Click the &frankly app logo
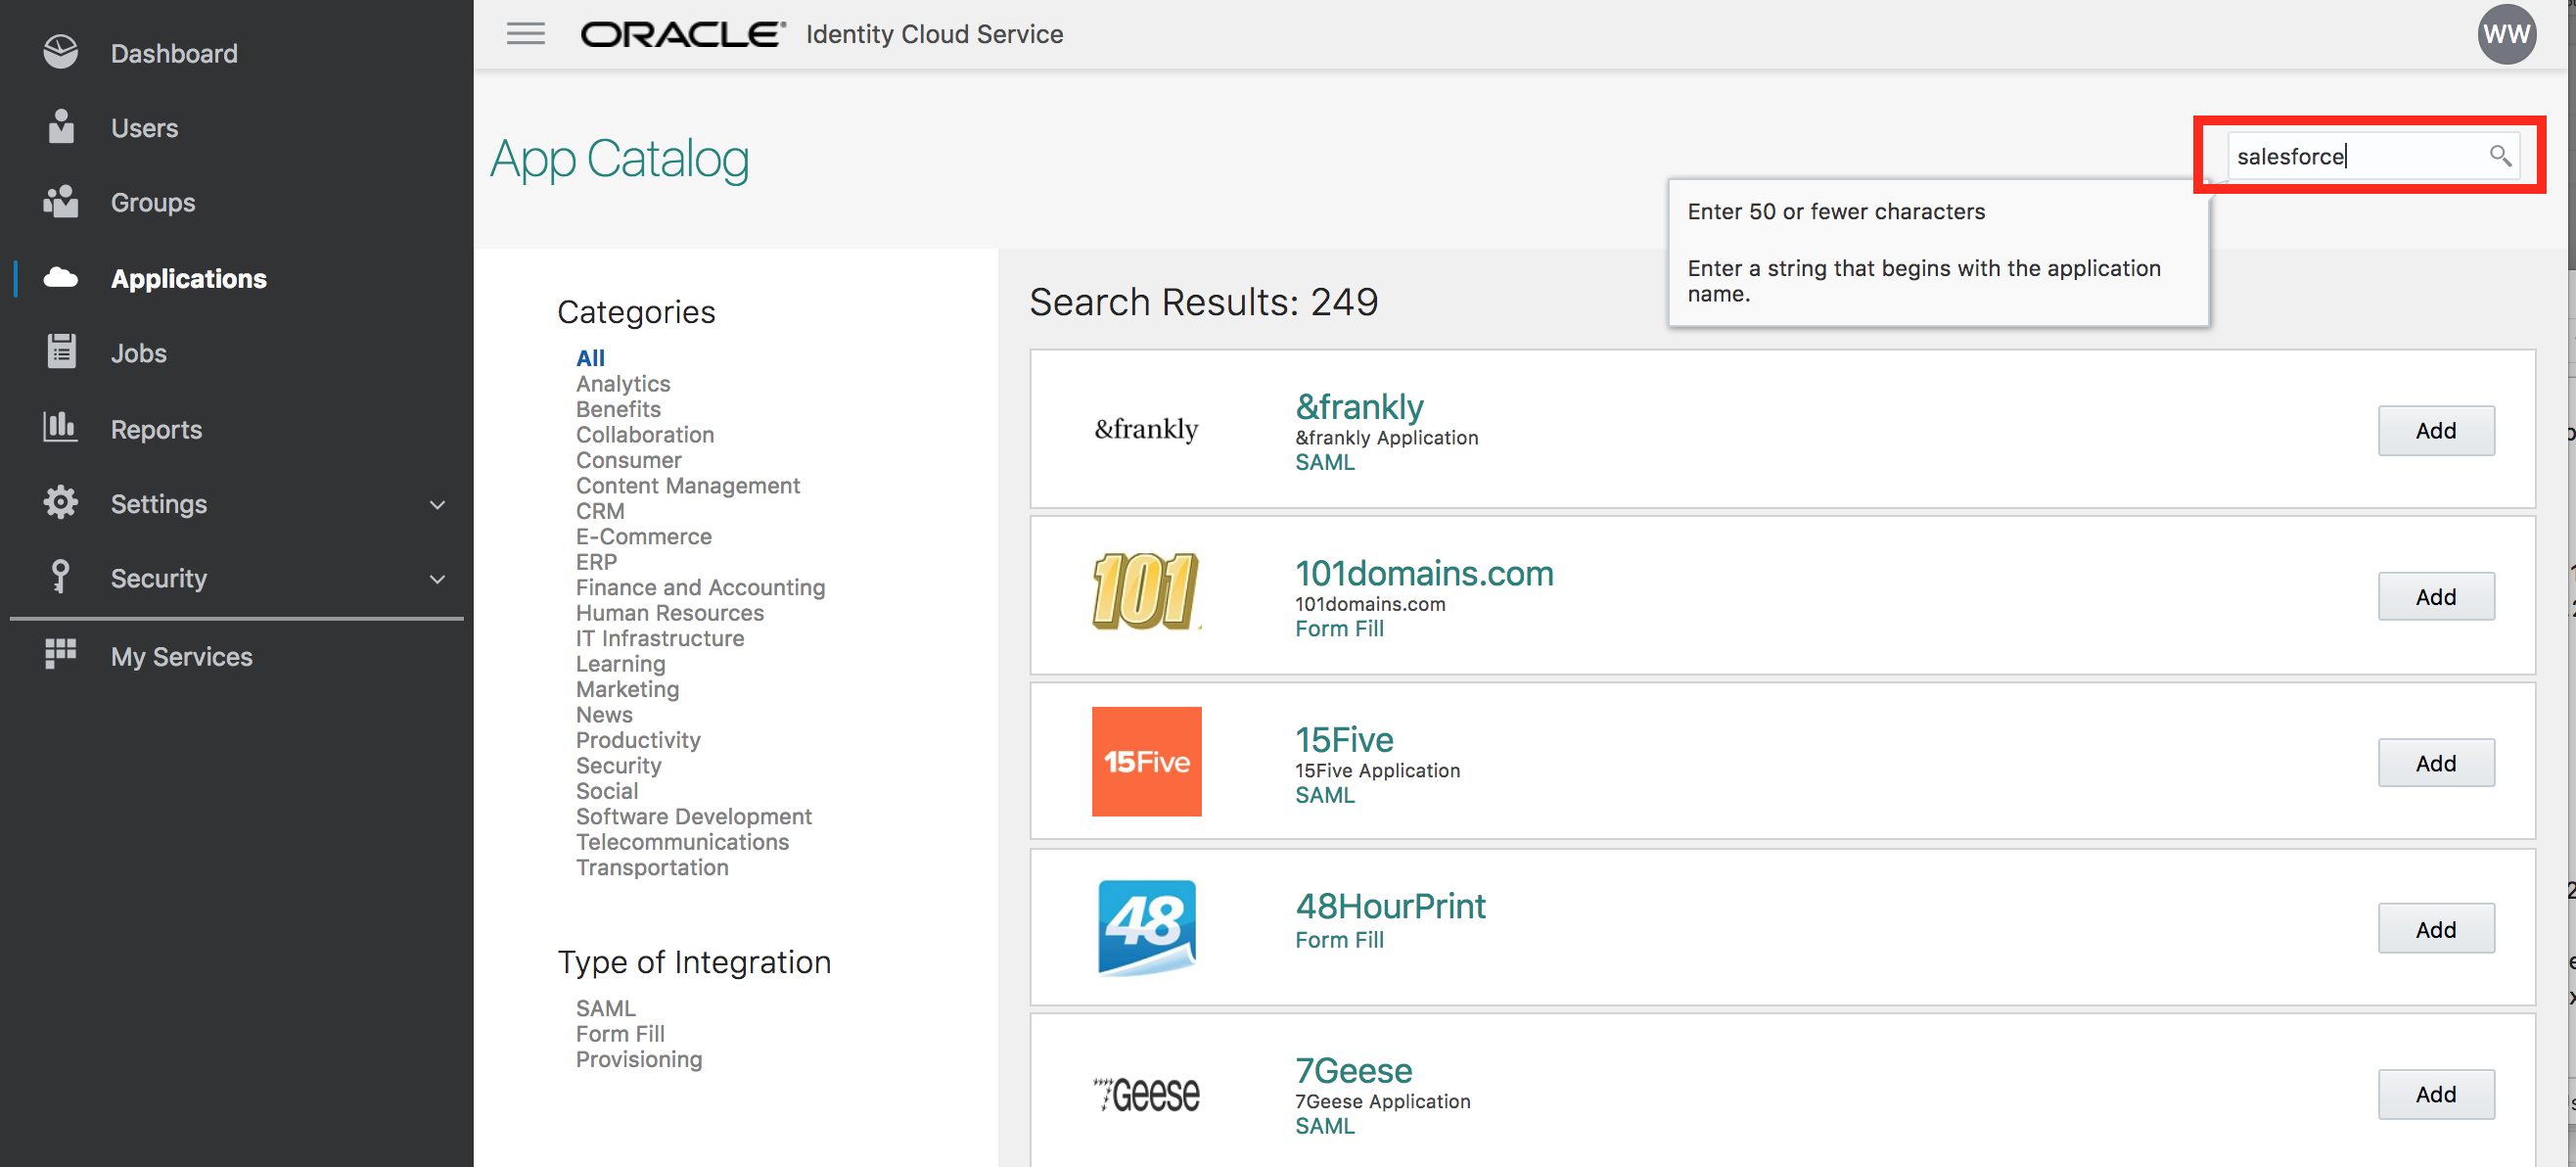2576x1167 pixels. [1146, 429]
